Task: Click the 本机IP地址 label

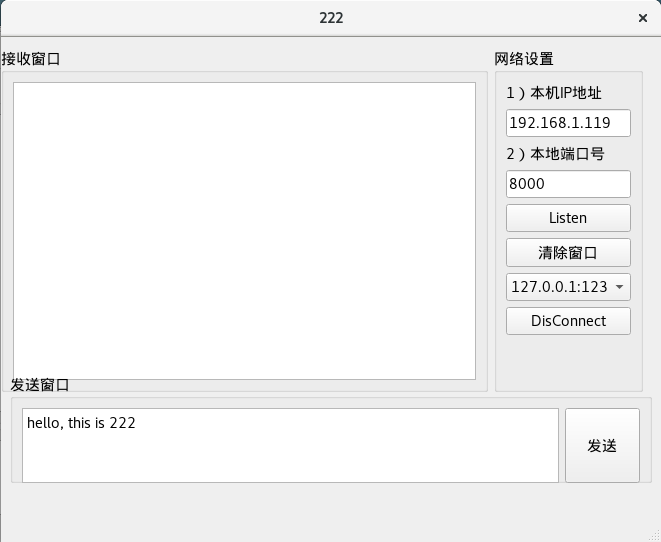Action: tap(554, 93)
